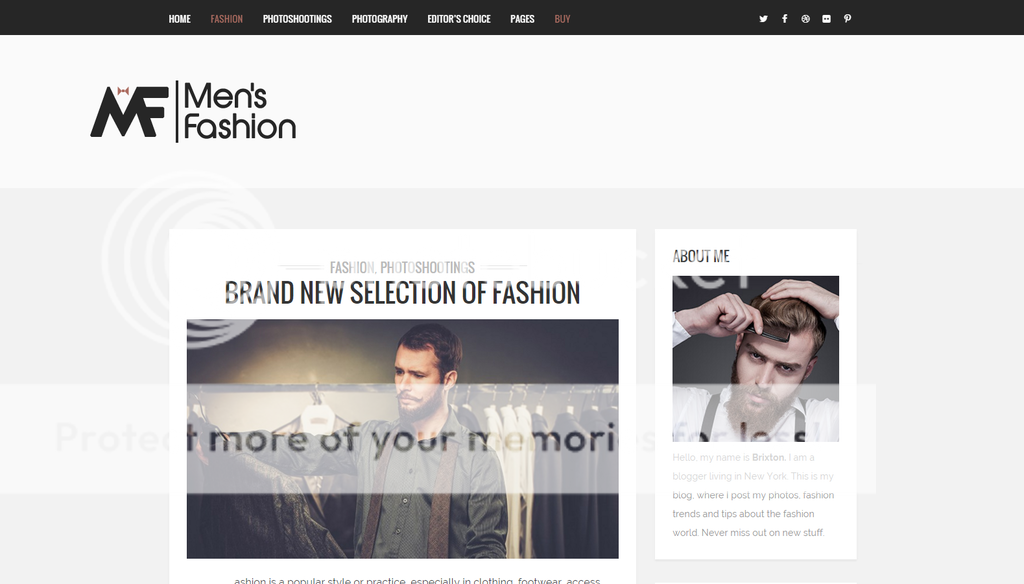Open the Photography menu item
This screenshot has width=1024, height=584.
379,19
